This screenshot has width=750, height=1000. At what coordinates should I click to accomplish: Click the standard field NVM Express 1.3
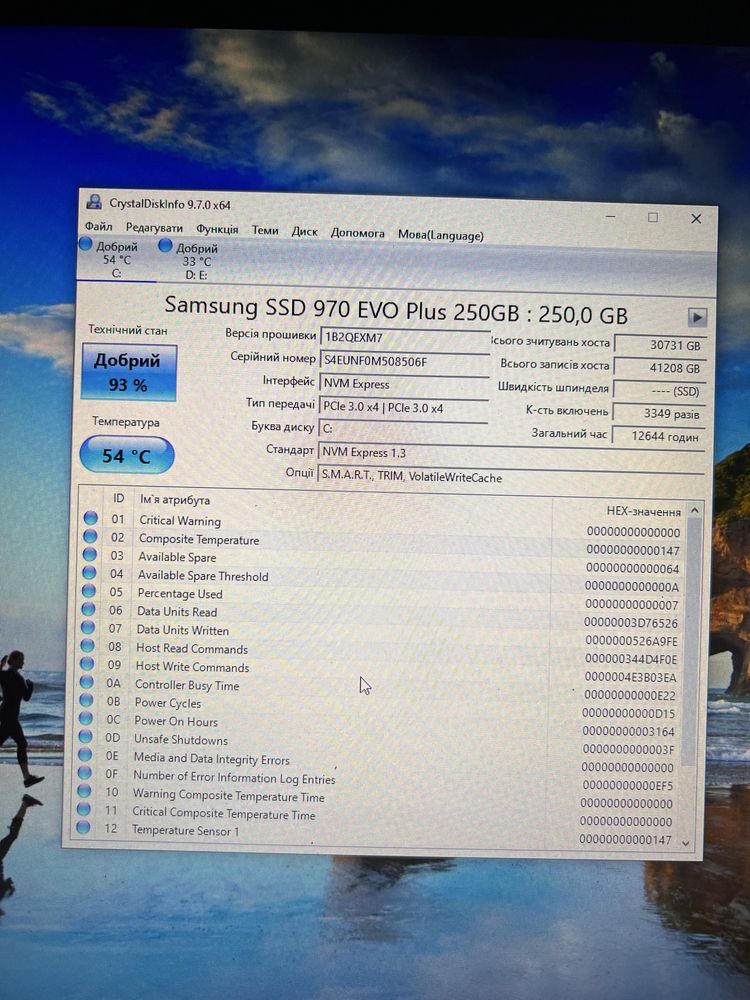coord(511,453)
